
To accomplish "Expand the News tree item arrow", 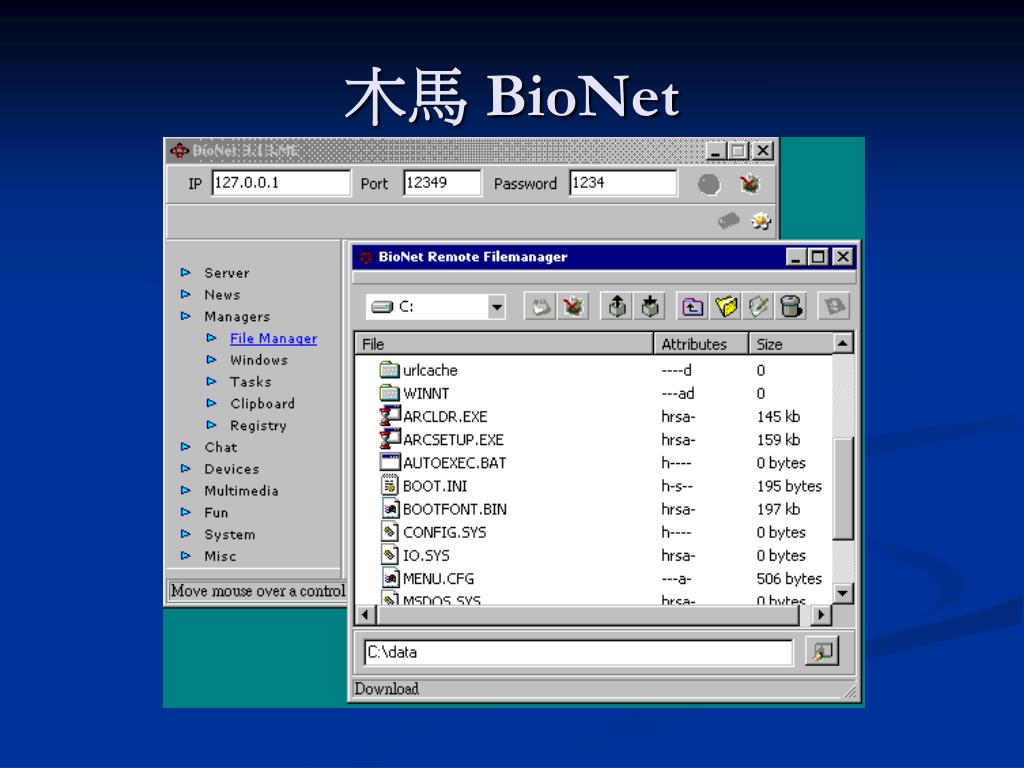I will pyautogui.click(x=185, y=295).
